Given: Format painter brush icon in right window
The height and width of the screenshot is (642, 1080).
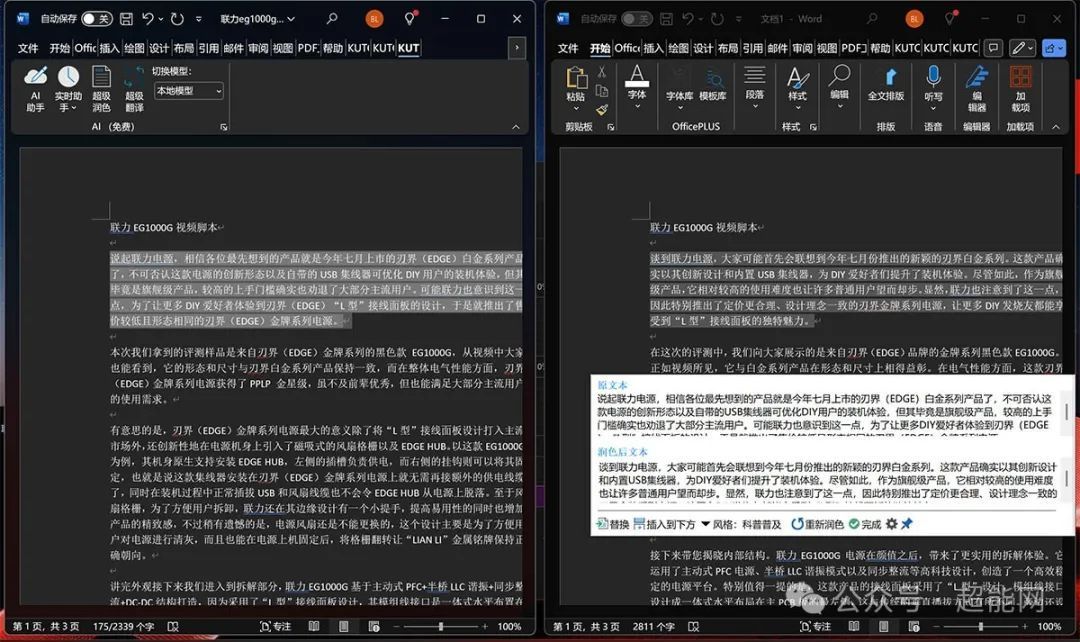Looking at the screenshot, I should (602, 110).
